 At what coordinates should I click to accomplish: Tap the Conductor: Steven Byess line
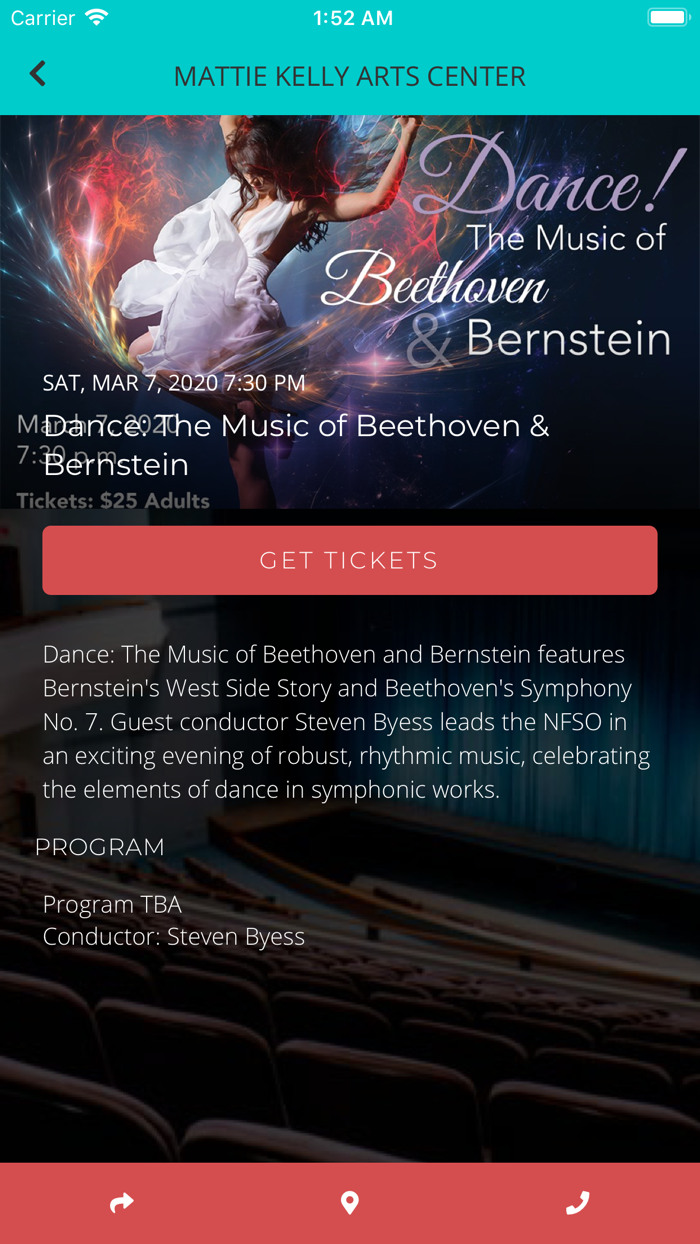[174, 938]
